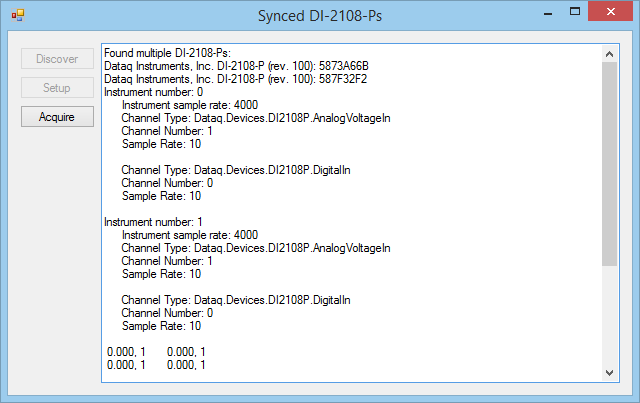Click the Acquire button
The image size is (640, 403).
pos(57,117)
